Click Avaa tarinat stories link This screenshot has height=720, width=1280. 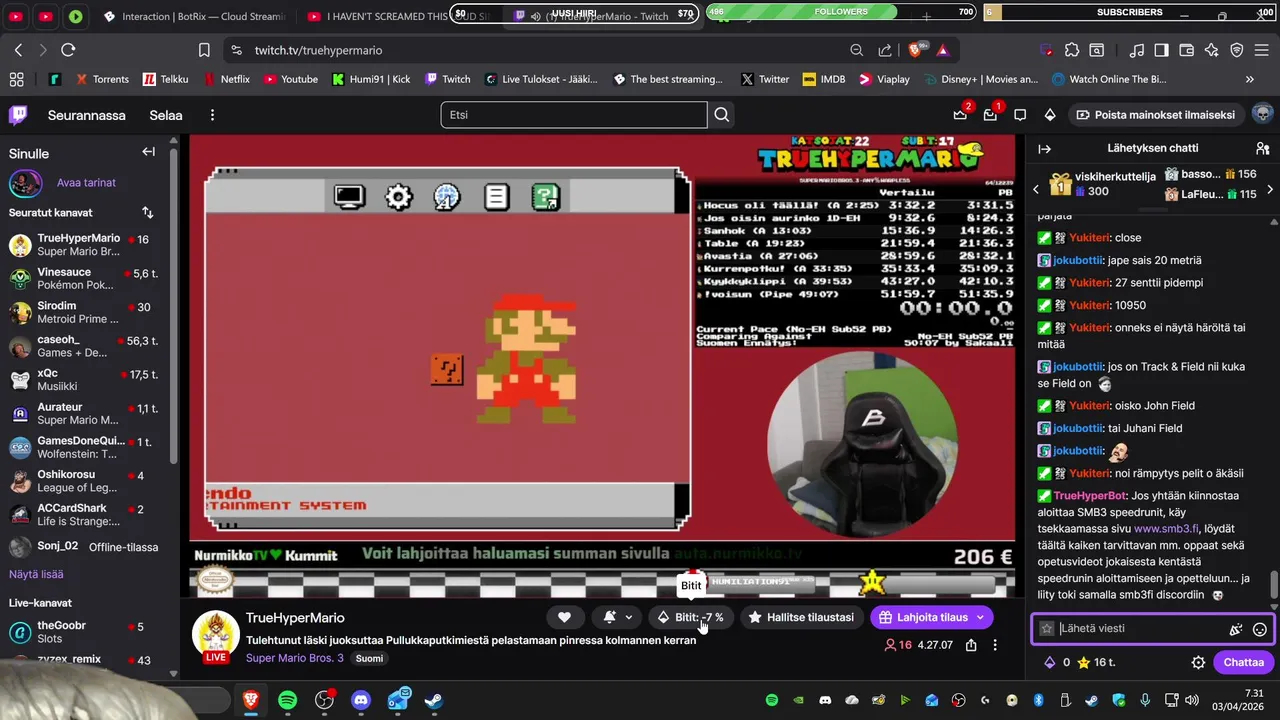point(86,183)
